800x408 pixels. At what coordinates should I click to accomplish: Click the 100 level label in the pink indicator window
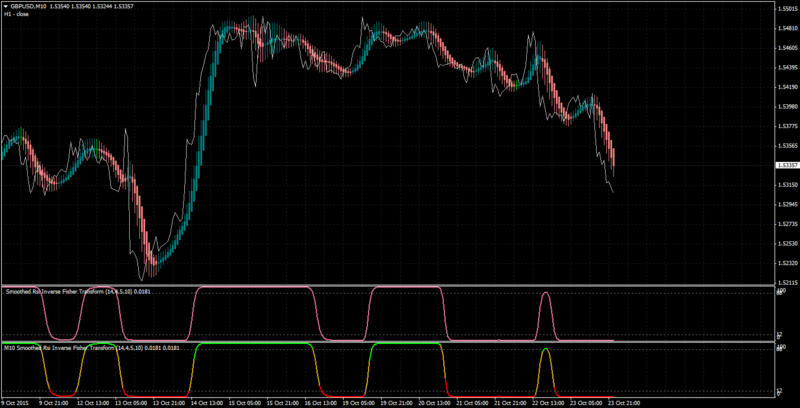click(x=781, y=290)
